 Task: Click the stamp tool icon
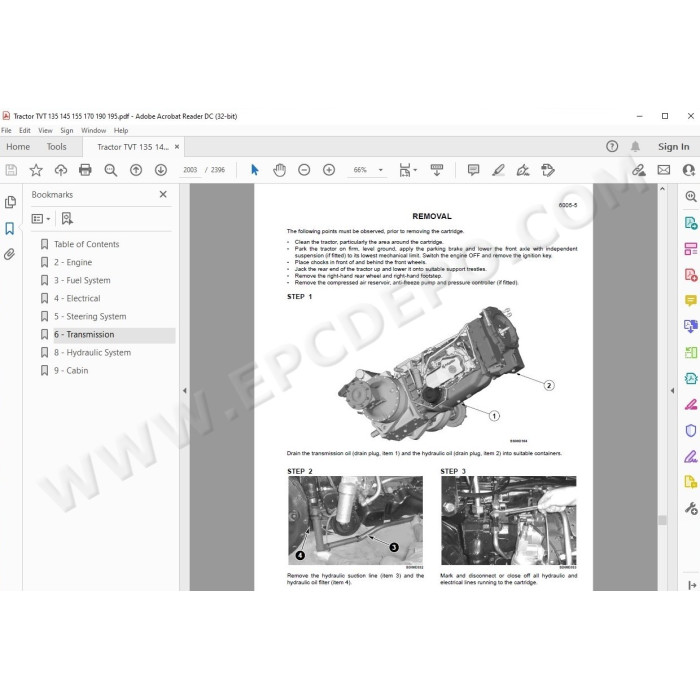[548, 170]
